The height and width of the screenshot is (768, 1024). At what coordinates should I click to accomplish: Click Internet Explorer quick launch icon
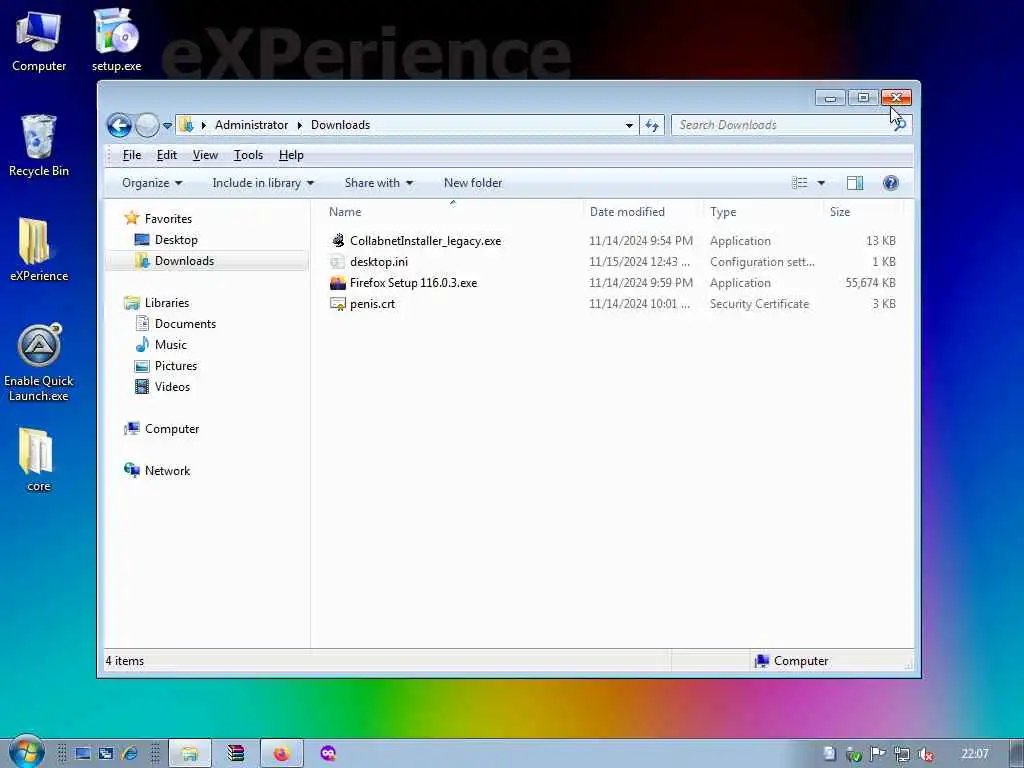coord(130,754)
